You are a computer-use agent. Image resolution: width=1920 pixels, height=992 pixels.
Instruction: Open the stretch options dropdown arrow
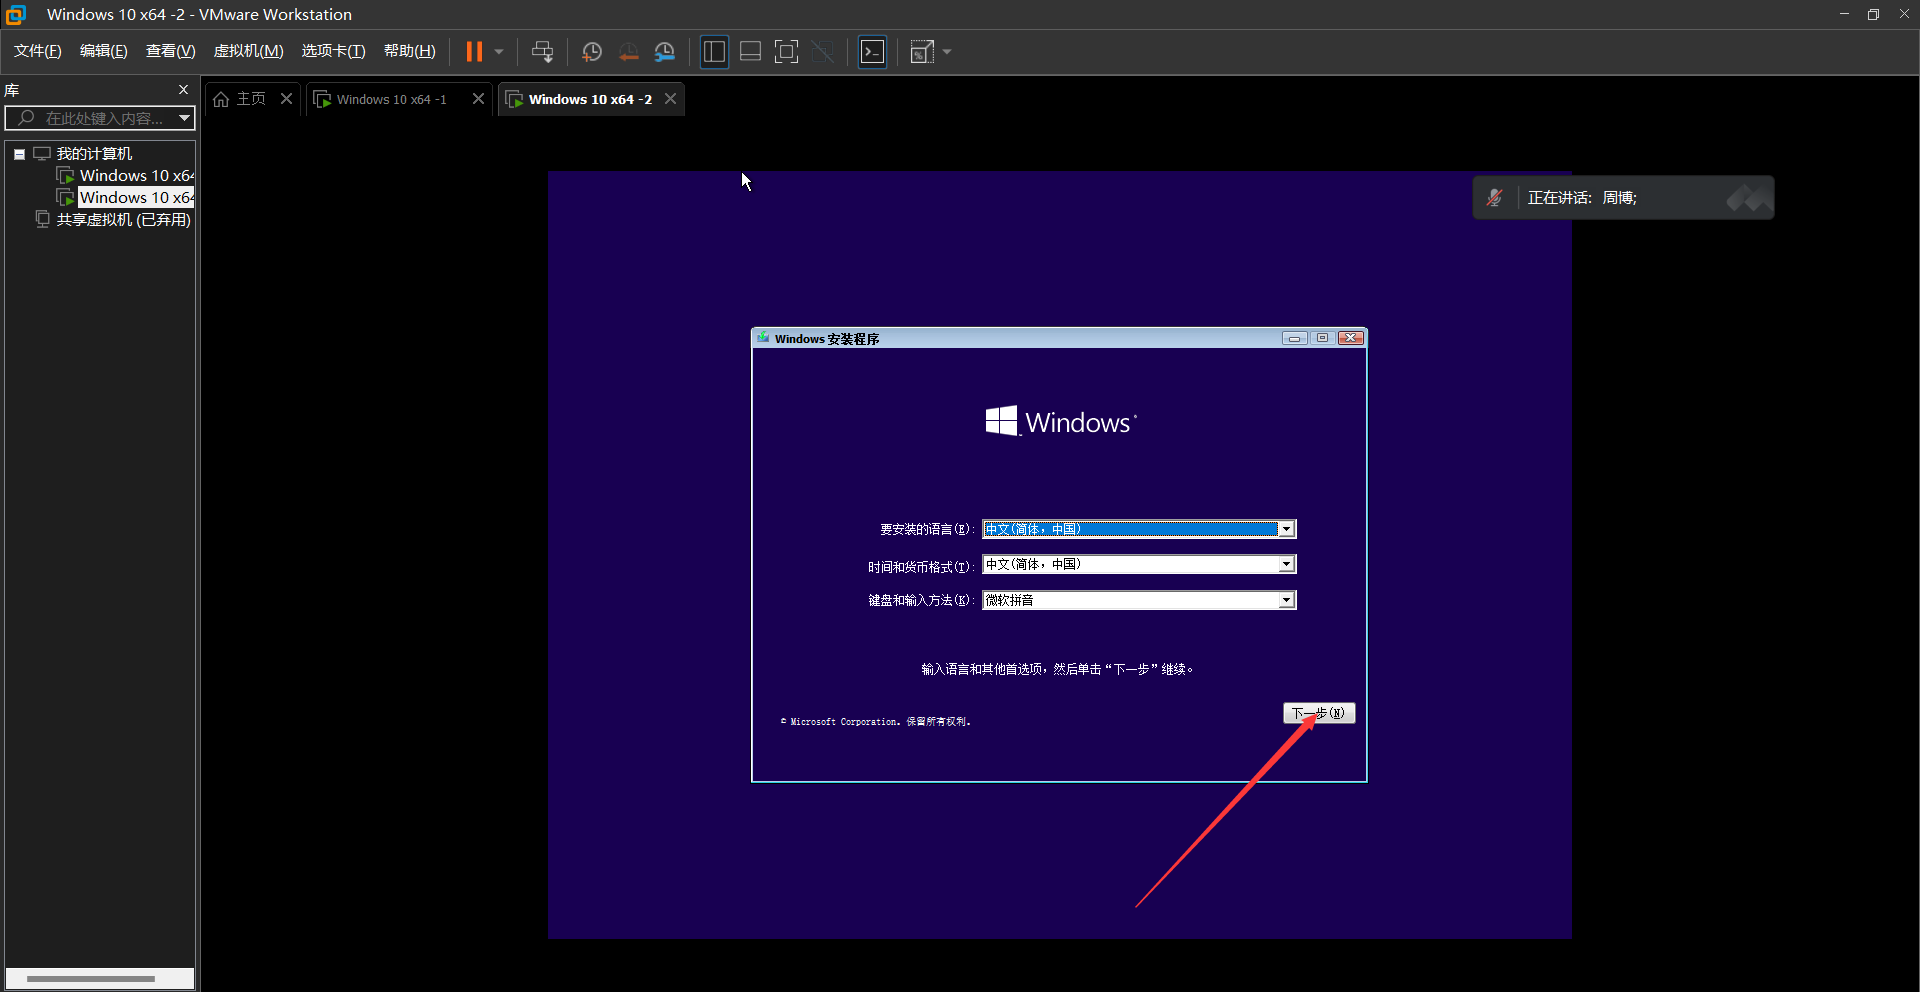click(947, 52)
